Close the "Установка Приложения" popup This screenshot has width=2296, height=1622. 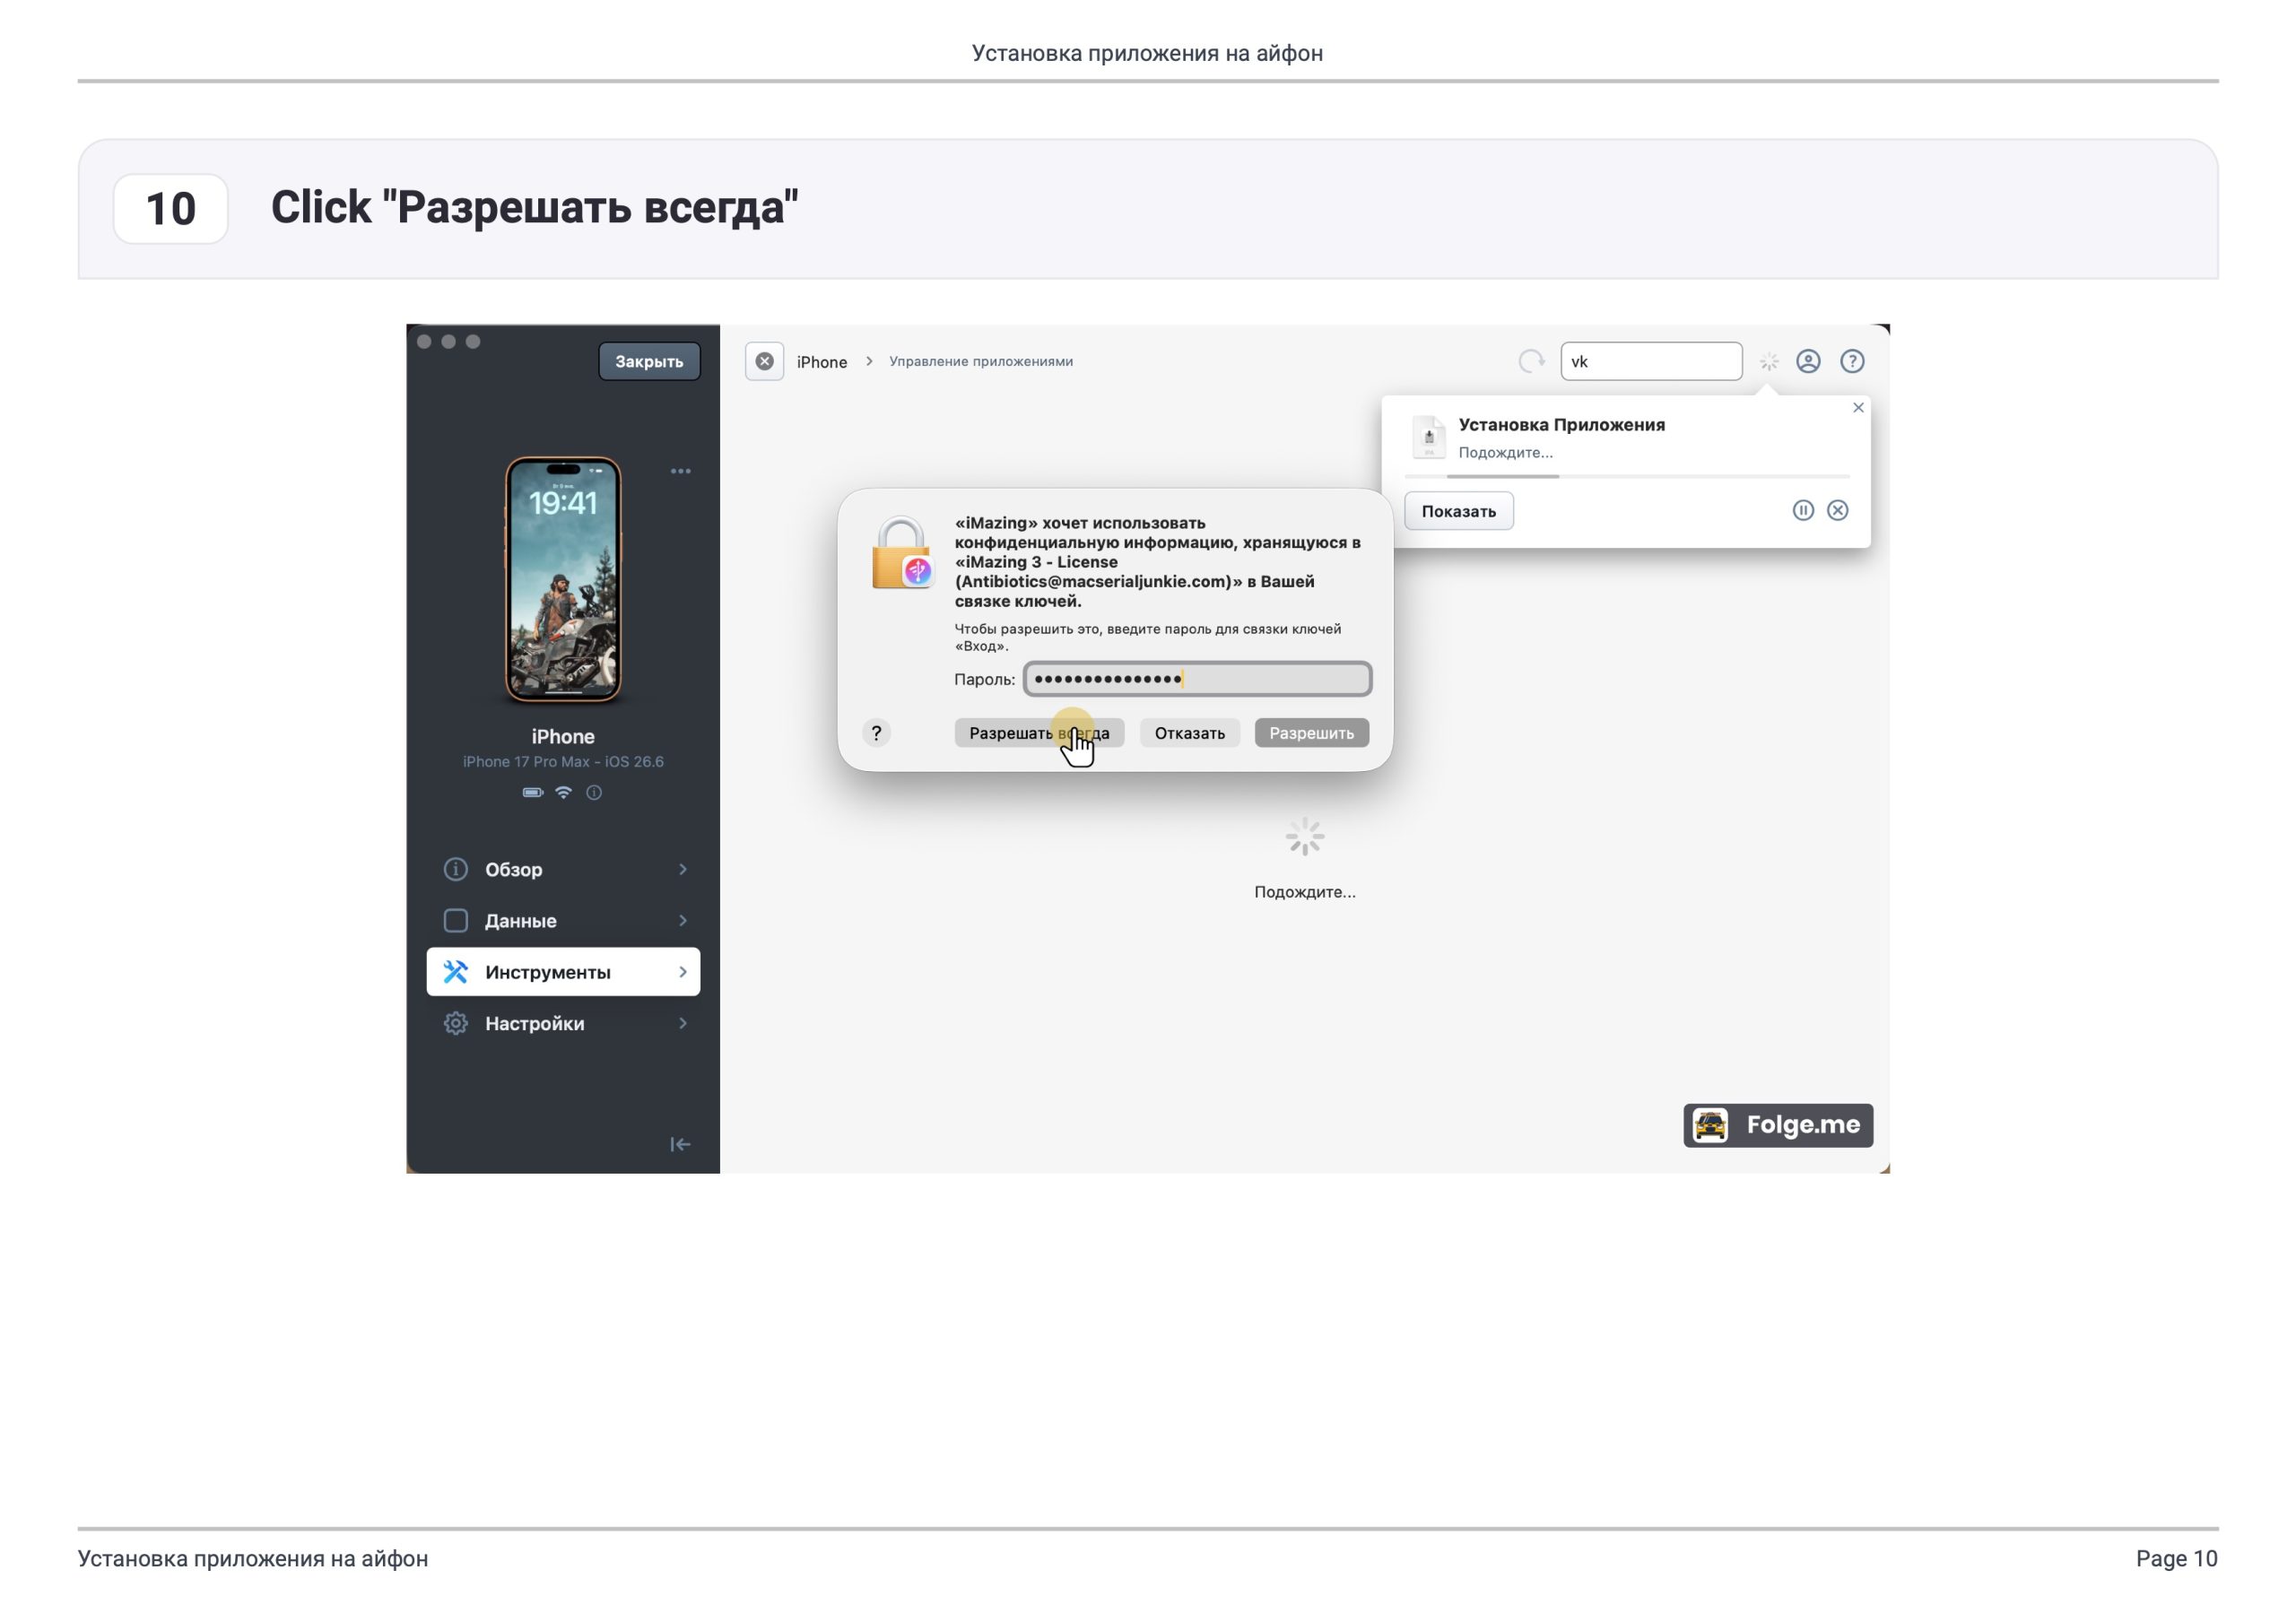pyautogui.click(x=1858, y=407)
